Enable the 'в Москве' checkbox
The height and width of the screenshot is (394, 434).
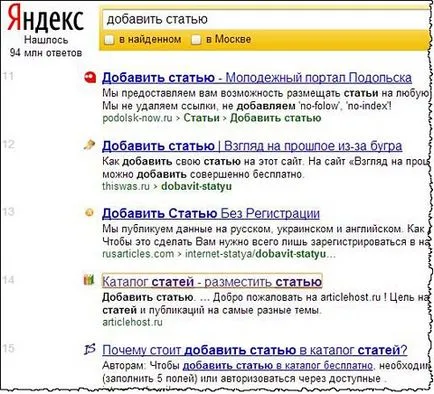pyautogui.click(x=196, y=40)
